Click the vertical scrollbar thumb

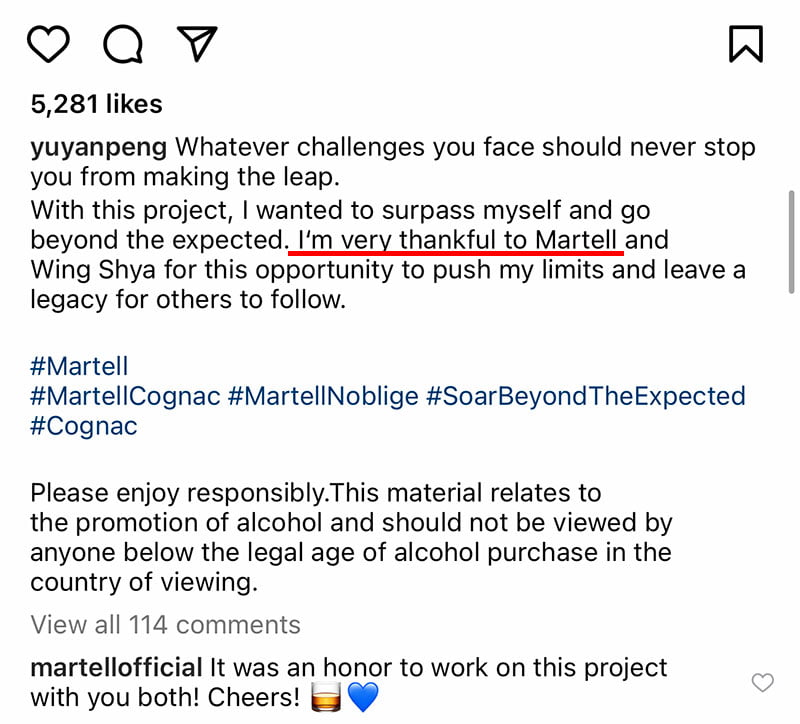pos(791,242)
